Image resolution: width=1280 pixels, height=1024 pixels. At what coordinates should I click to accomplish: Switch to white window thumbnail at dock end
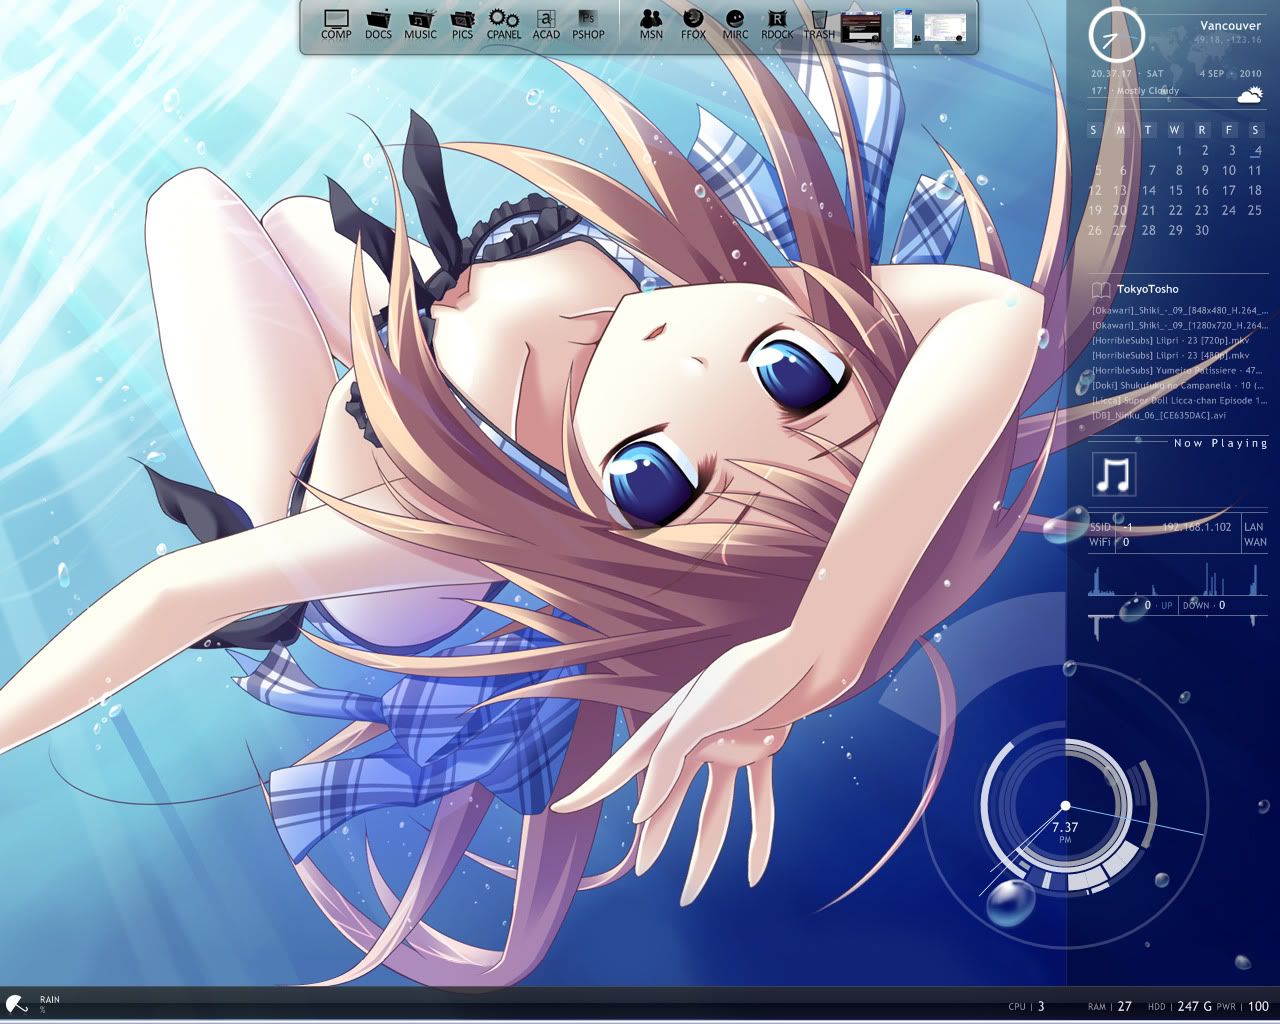coord(945,28)
